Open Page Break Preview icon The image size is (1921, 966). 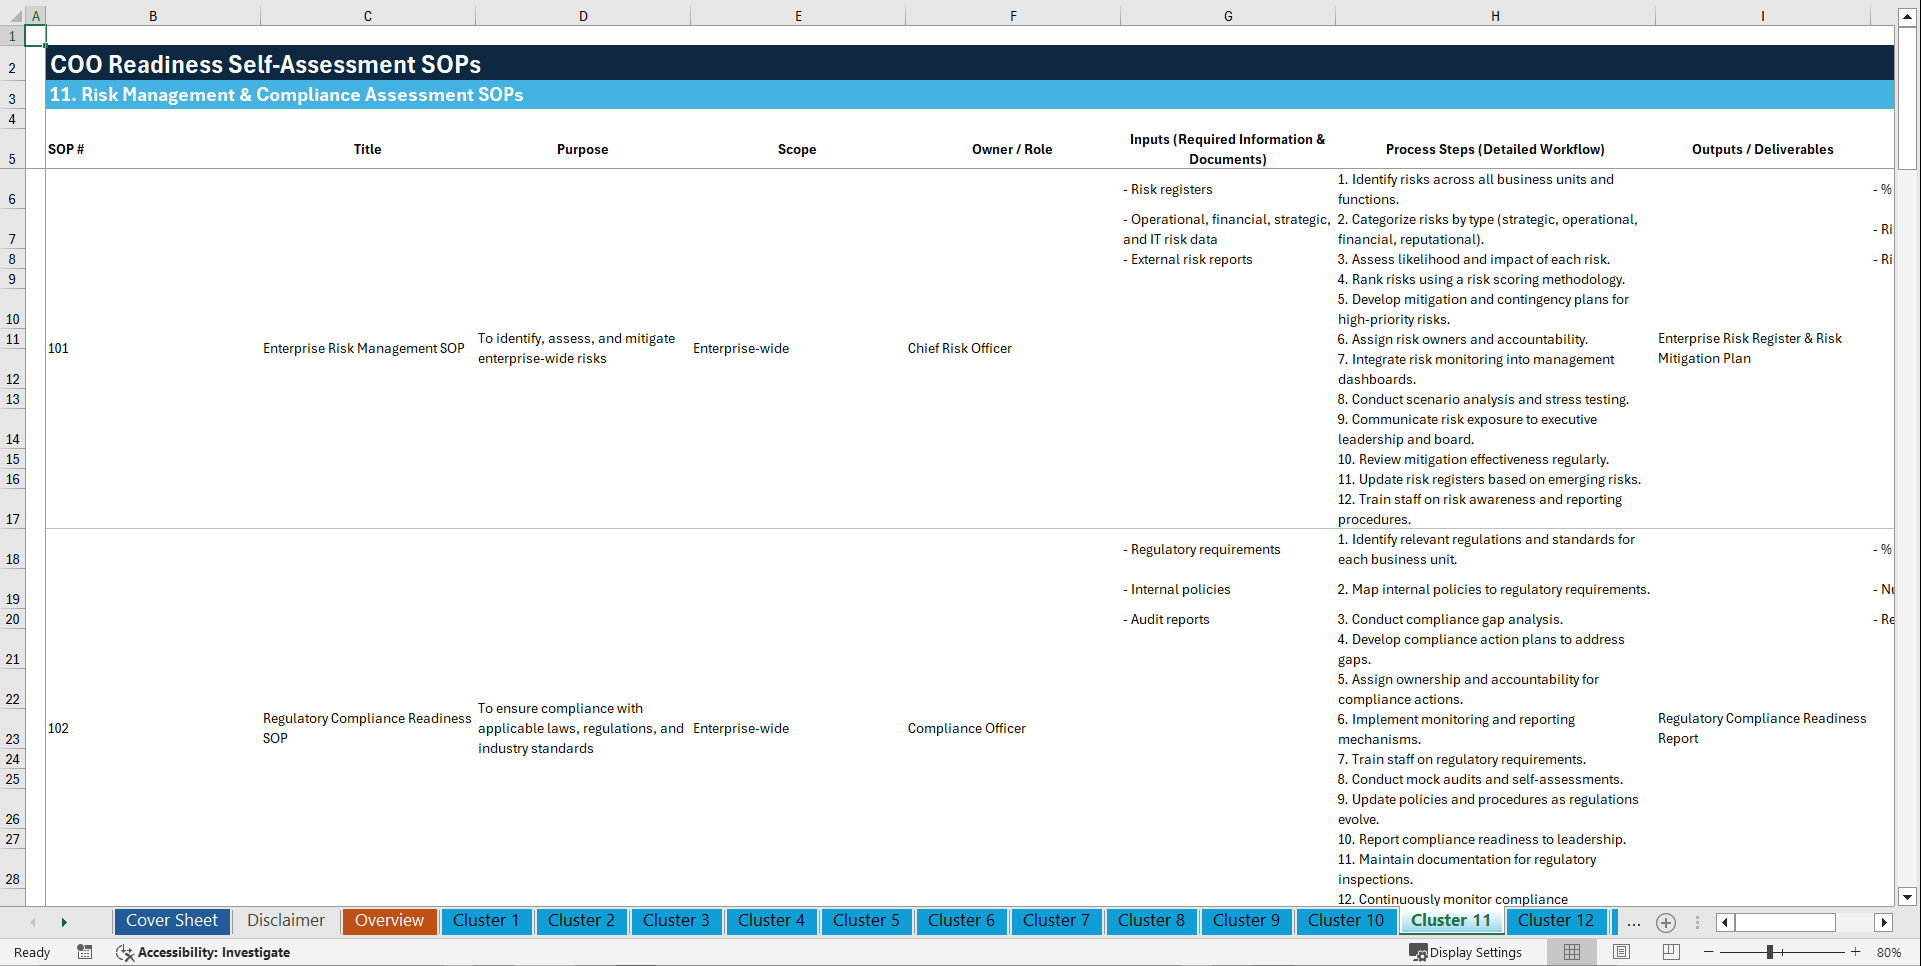tap(1671, 952)
